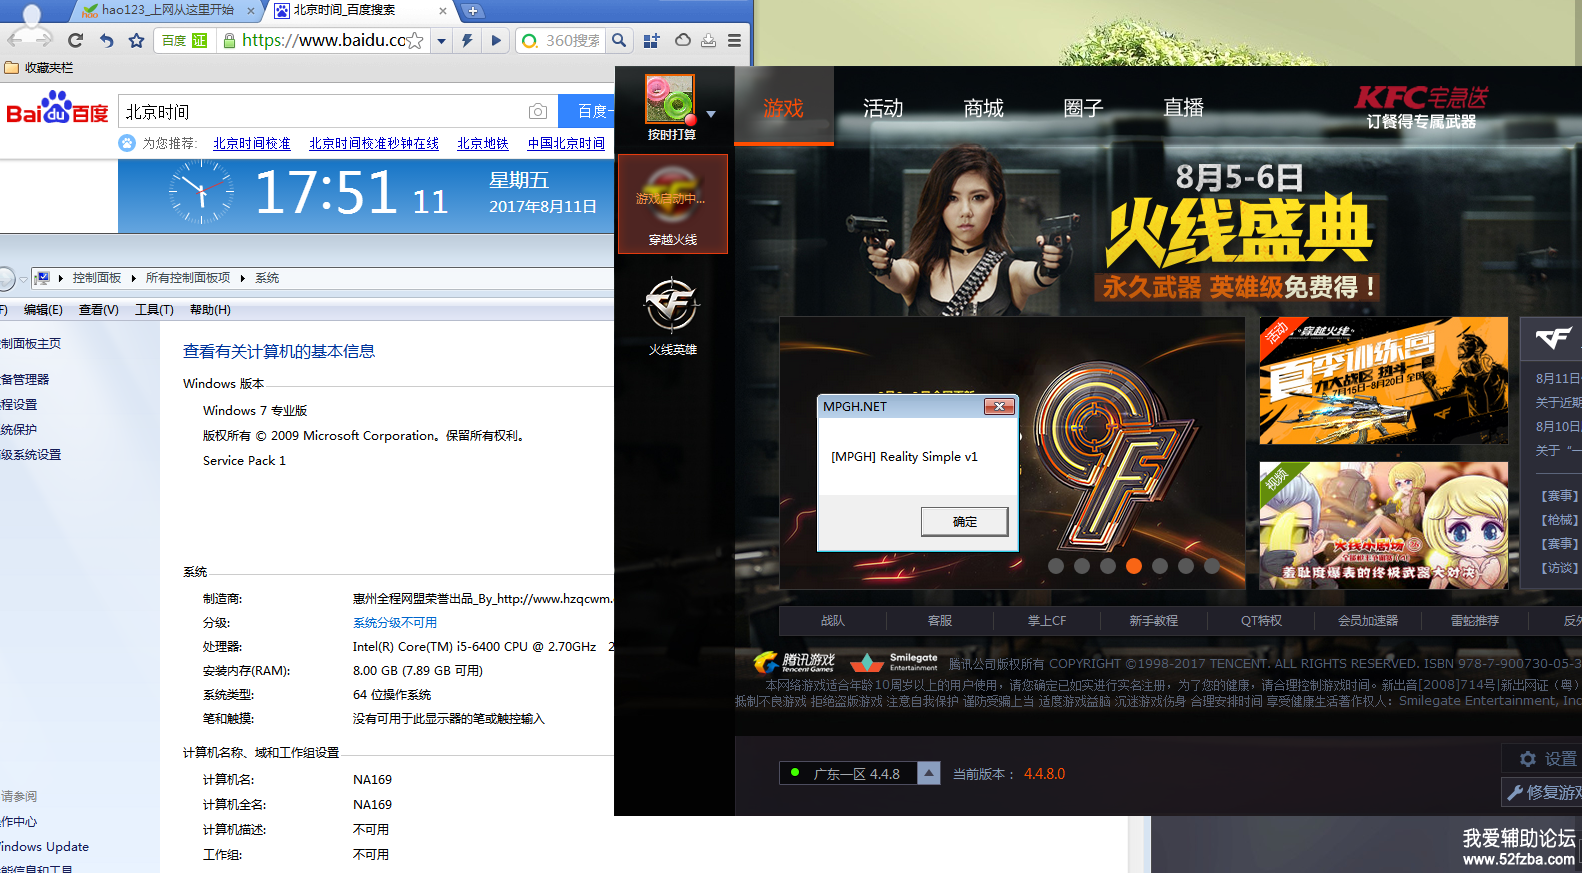
Task: Click the 战队 link in launcher bar
Action: pos(833,621)
